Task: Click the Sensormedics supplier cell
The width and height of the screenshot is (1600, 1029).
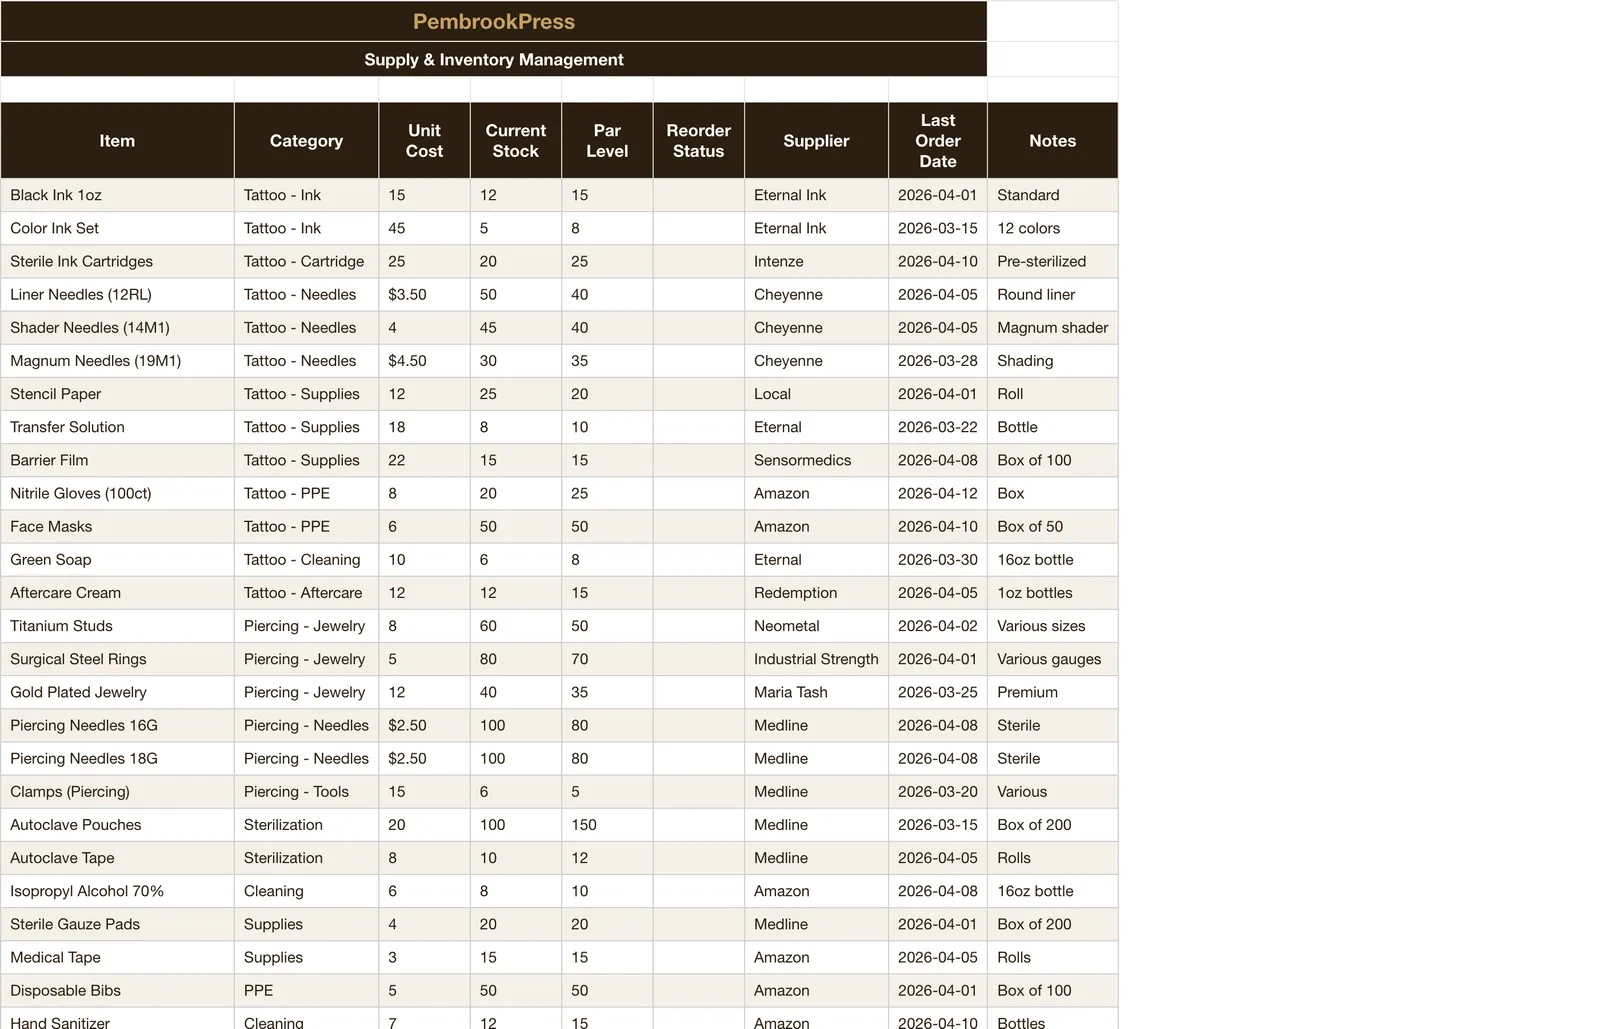Action: tap(816, 460)
